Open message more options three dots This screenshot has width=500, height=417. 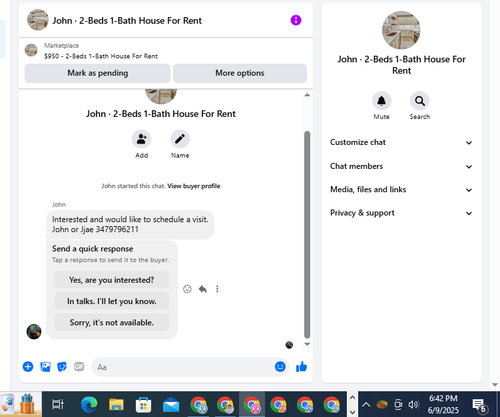point(217,289)
